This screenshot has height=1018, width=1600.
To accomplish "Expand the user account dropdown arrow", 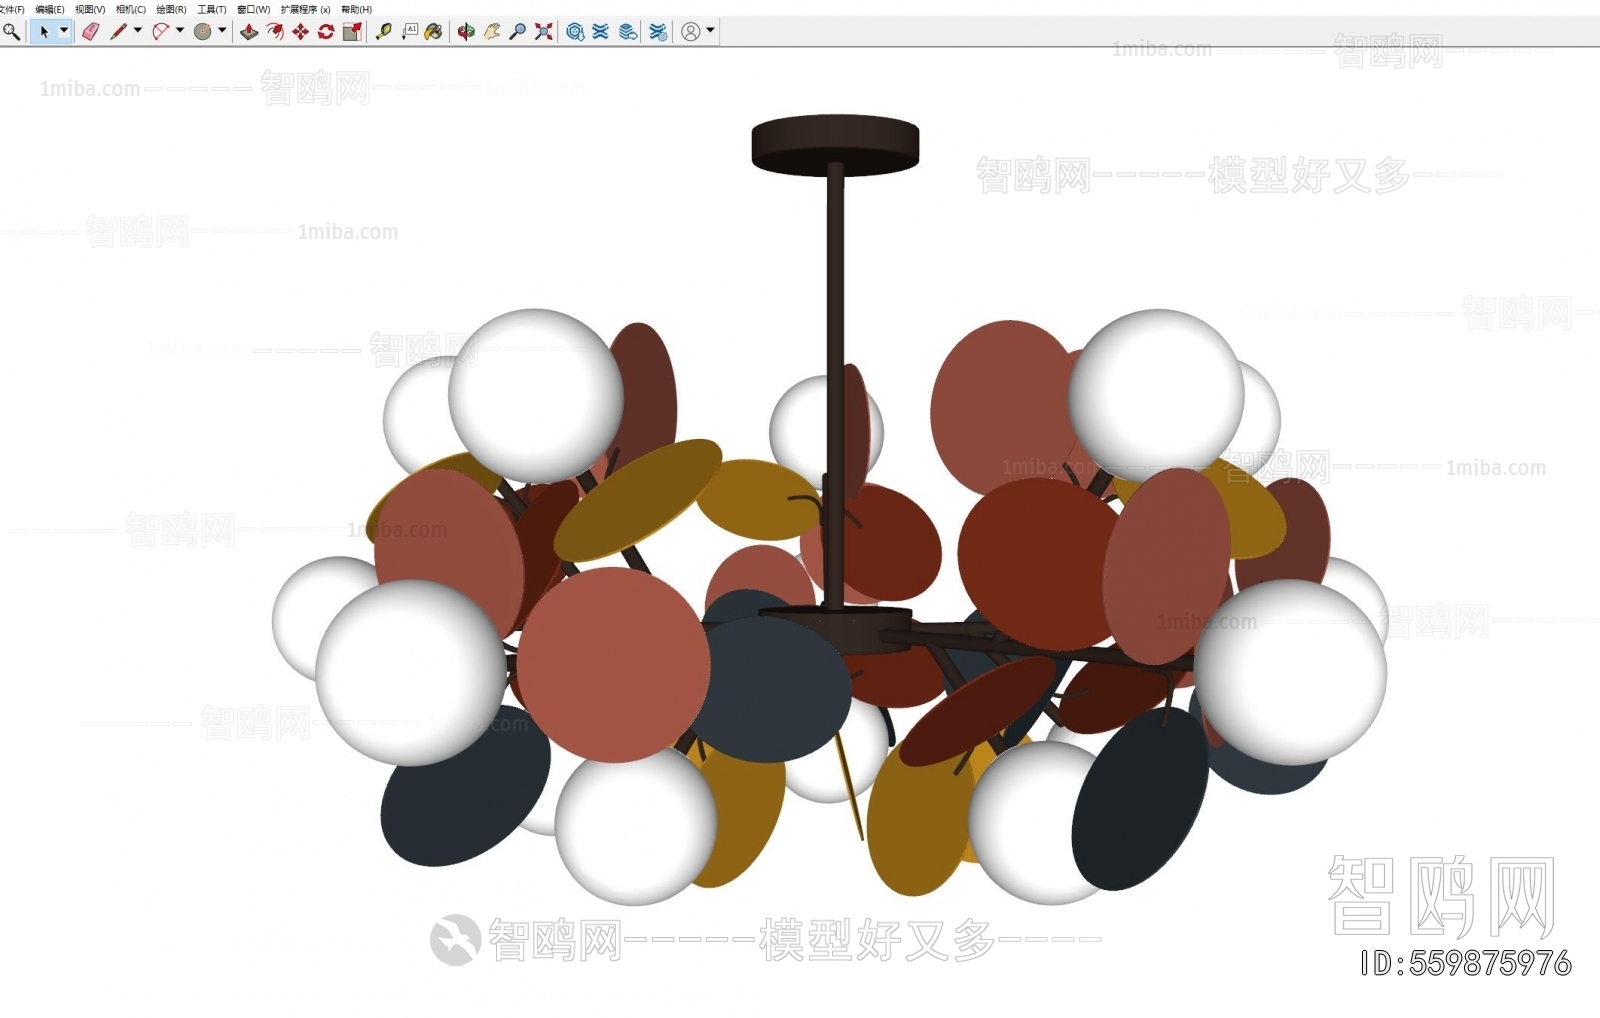I will (710, 31).
